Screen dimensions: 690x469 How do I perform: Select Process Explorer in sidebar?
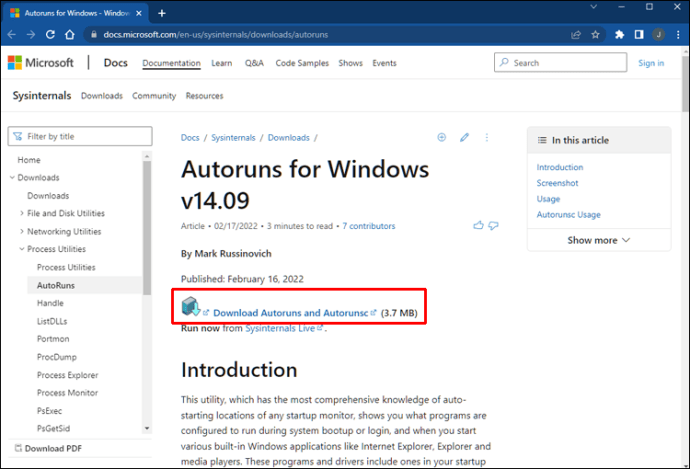[x=69, y=375]
